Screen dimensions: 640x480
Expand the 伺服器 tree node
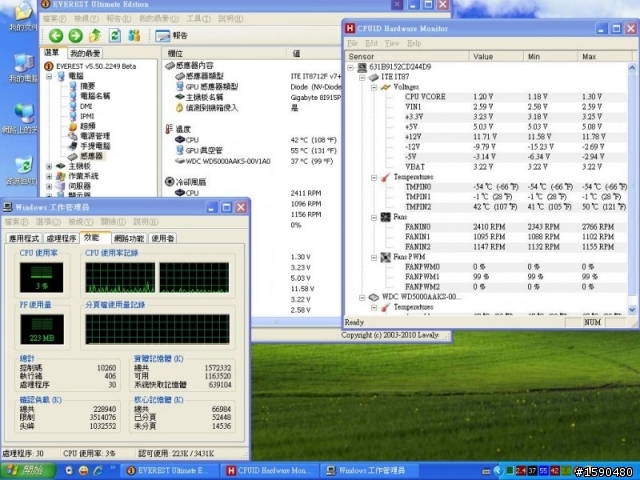[x=49, y=186]
